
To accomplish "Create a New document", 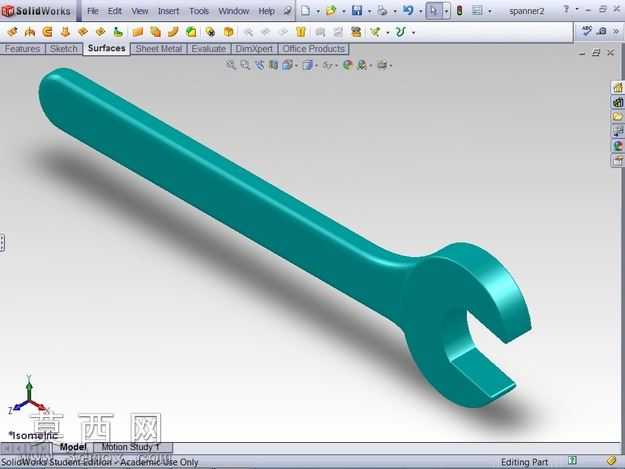I will click(x=305, y=11).
